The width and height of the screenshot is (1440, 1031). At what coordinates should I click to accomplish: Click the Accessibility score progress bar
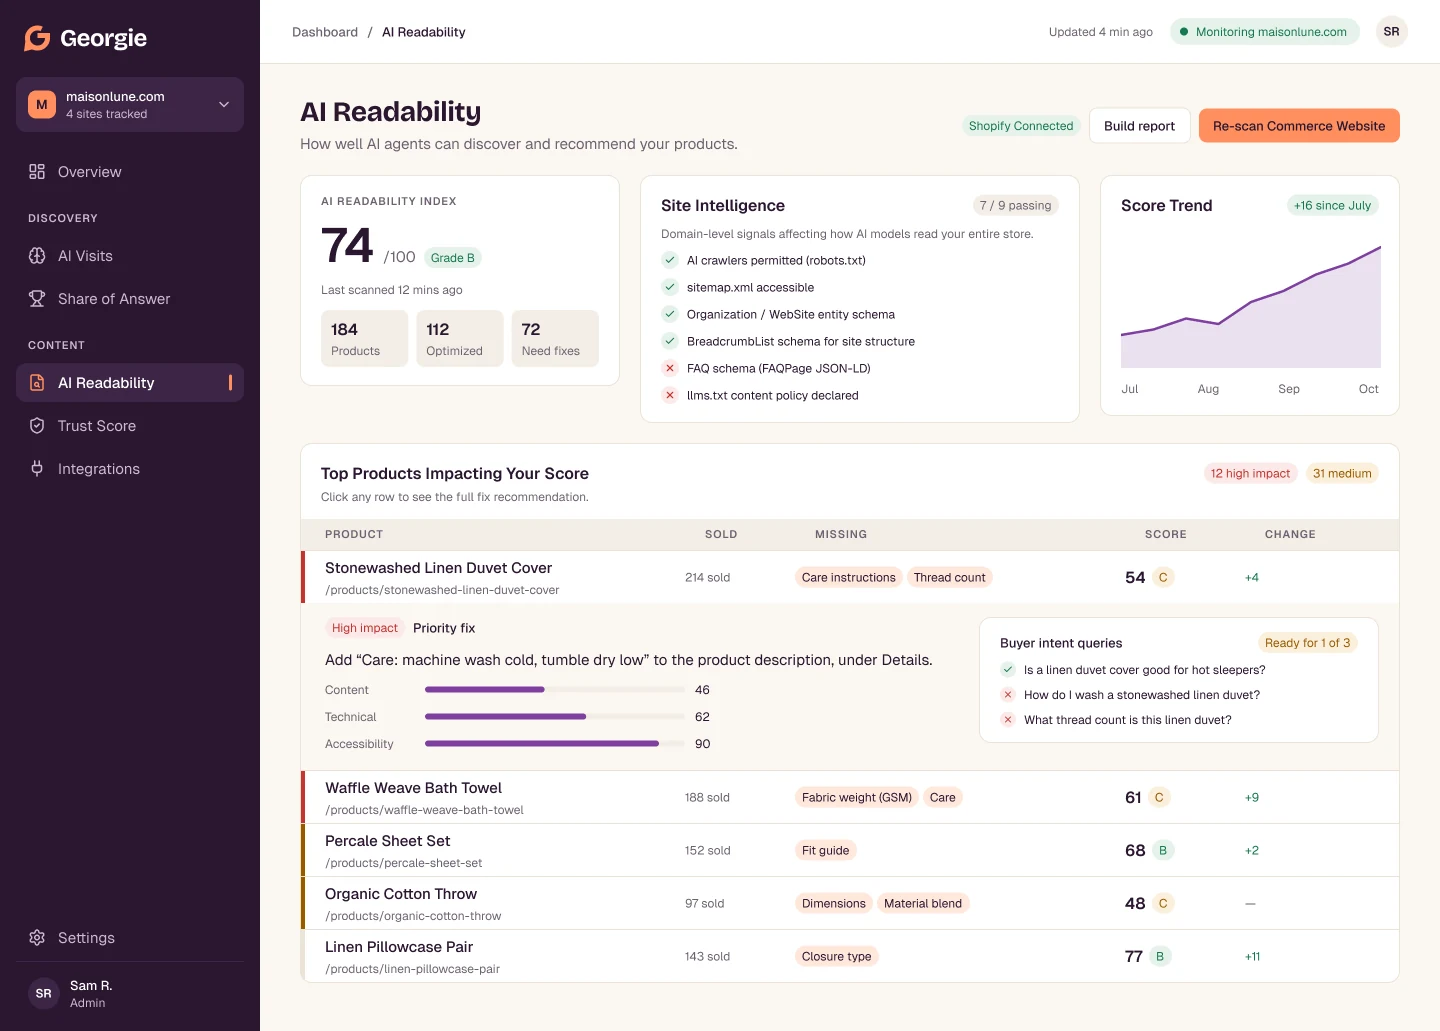tap(555, 744)
